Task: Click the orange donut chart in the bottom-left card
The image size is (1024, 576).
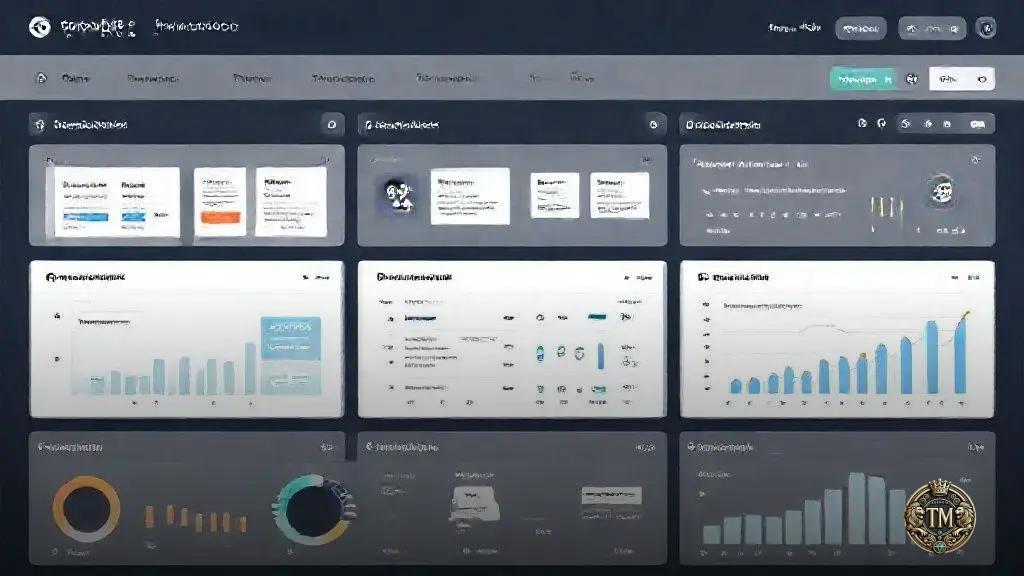Action: click(86, 509)
